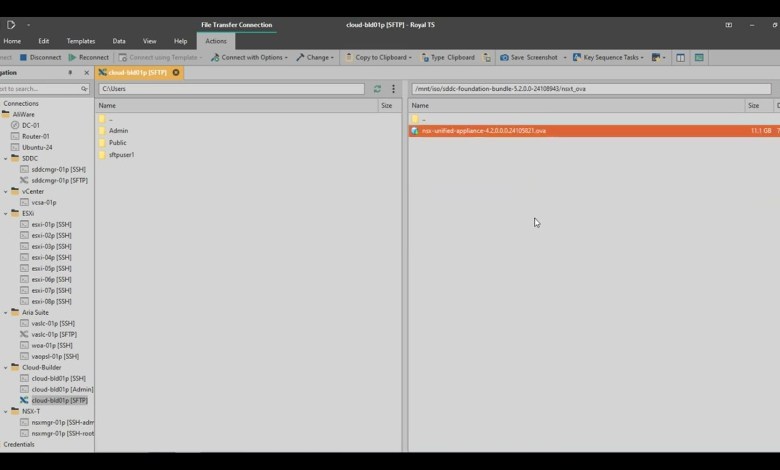Viewport: 780px width, 470px height.
Task: Open the Data ribbon tab
Action: coord(119,41)
